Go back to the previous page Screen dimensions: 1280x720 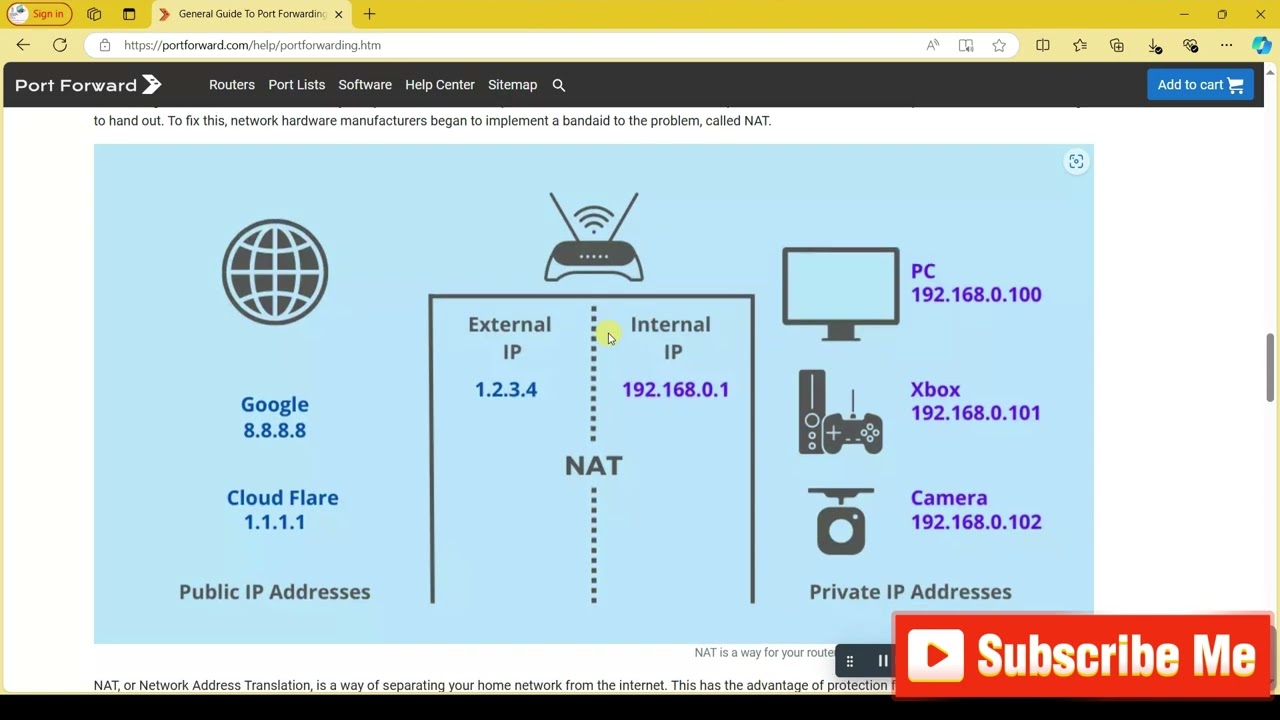coord(23,45)
